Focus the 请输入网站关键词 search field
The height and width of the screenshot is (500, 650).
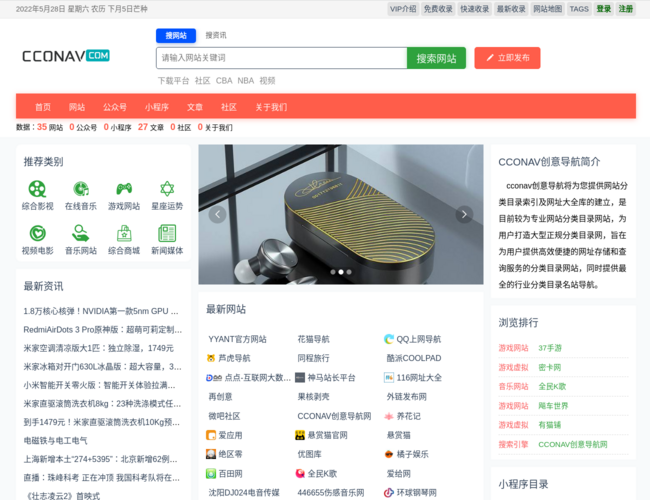click(282, 58)
